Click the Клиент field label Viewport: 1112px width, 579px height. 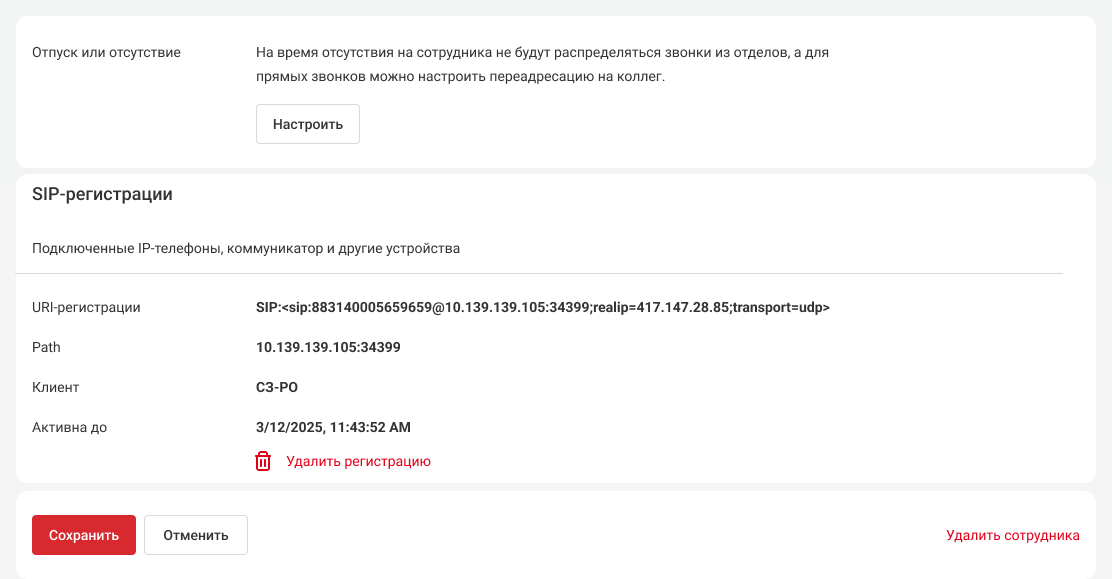(x=55, y=387)
